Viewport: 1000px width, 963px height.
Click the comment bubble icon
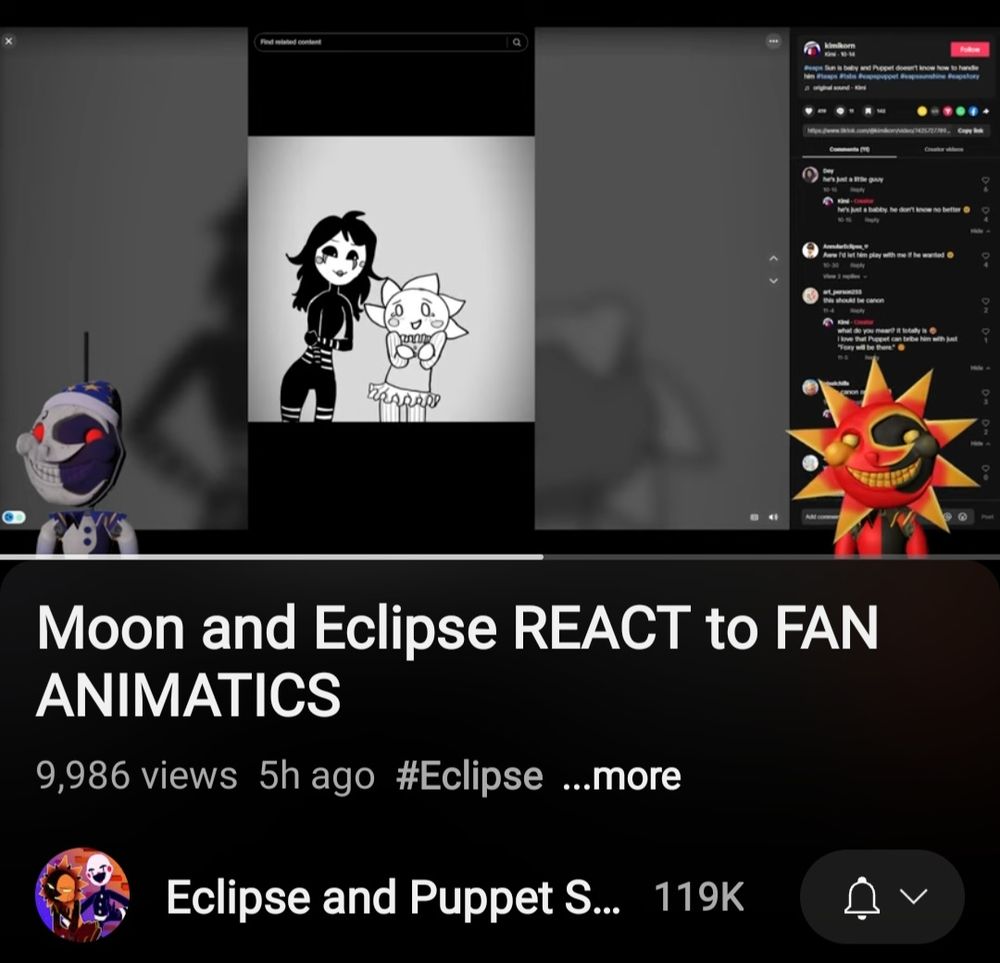tap(839, 111)
